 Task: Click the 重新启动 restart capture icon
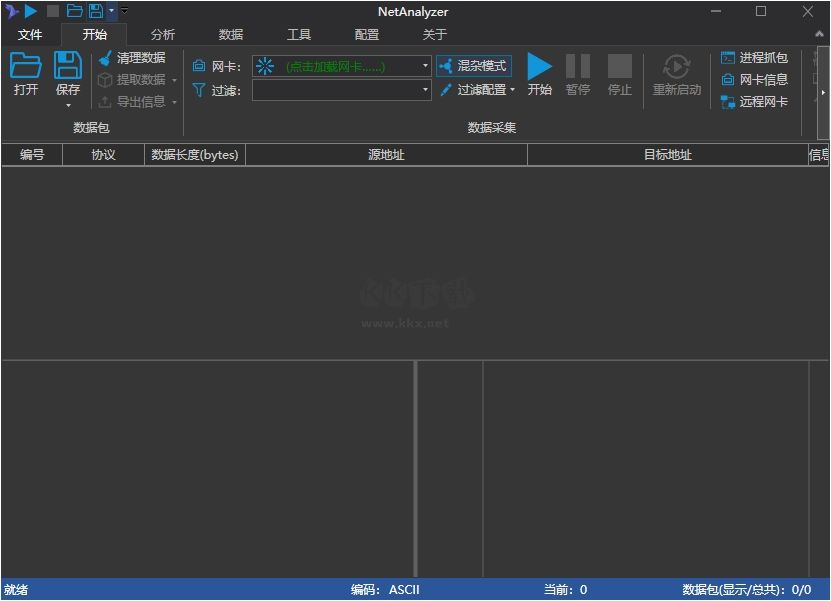point(676,70)
